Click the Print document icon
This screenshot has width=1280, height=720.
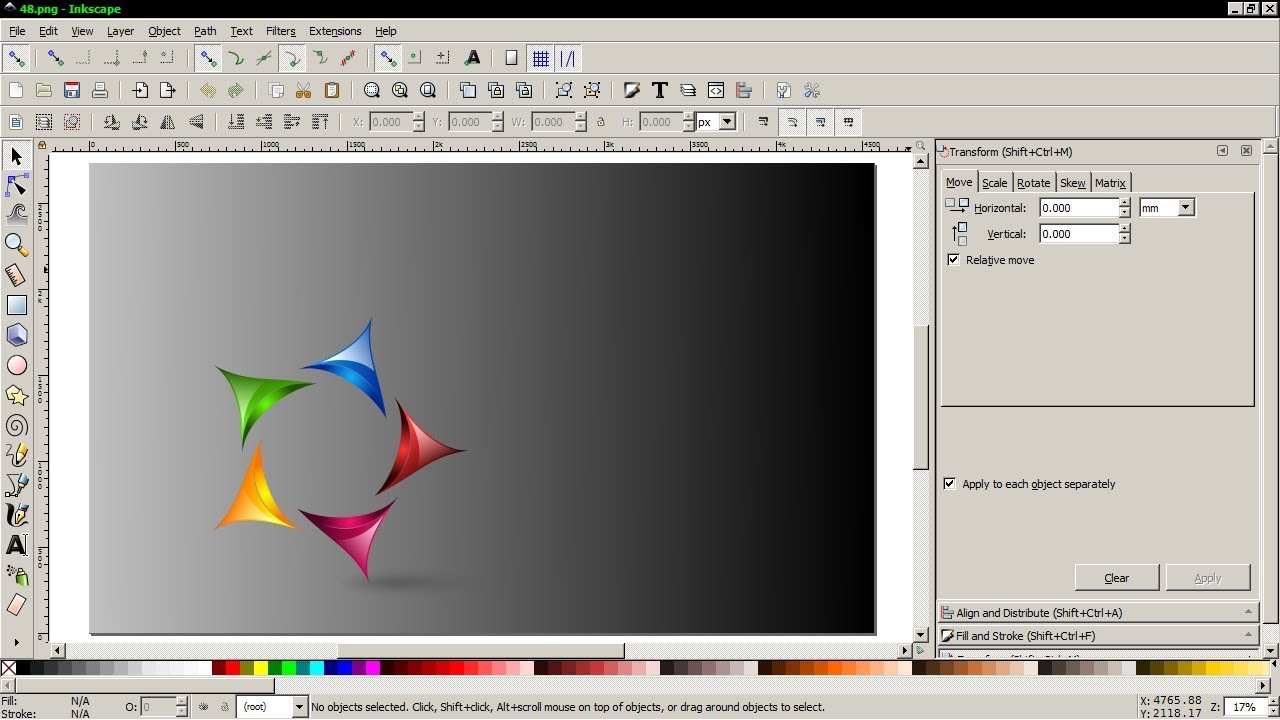tap(100, 90)
